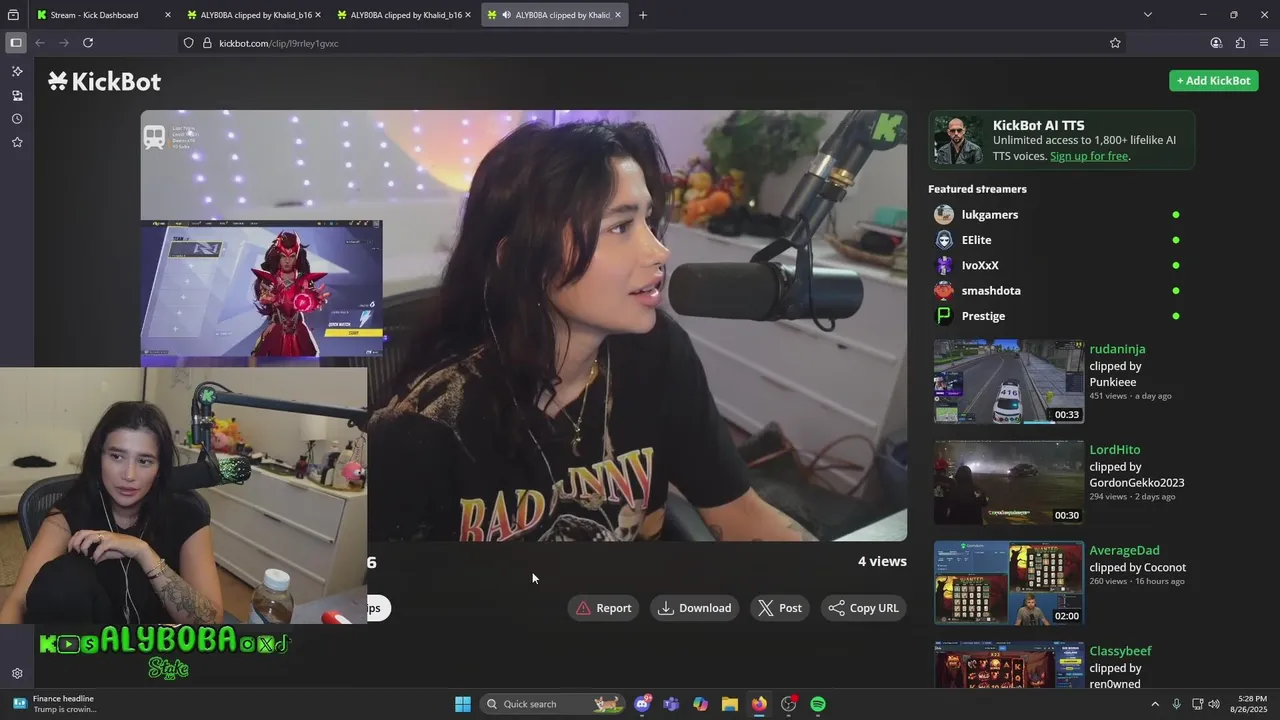Post the clip to X
Screen dimensions: 1280x720
(780, 608)
